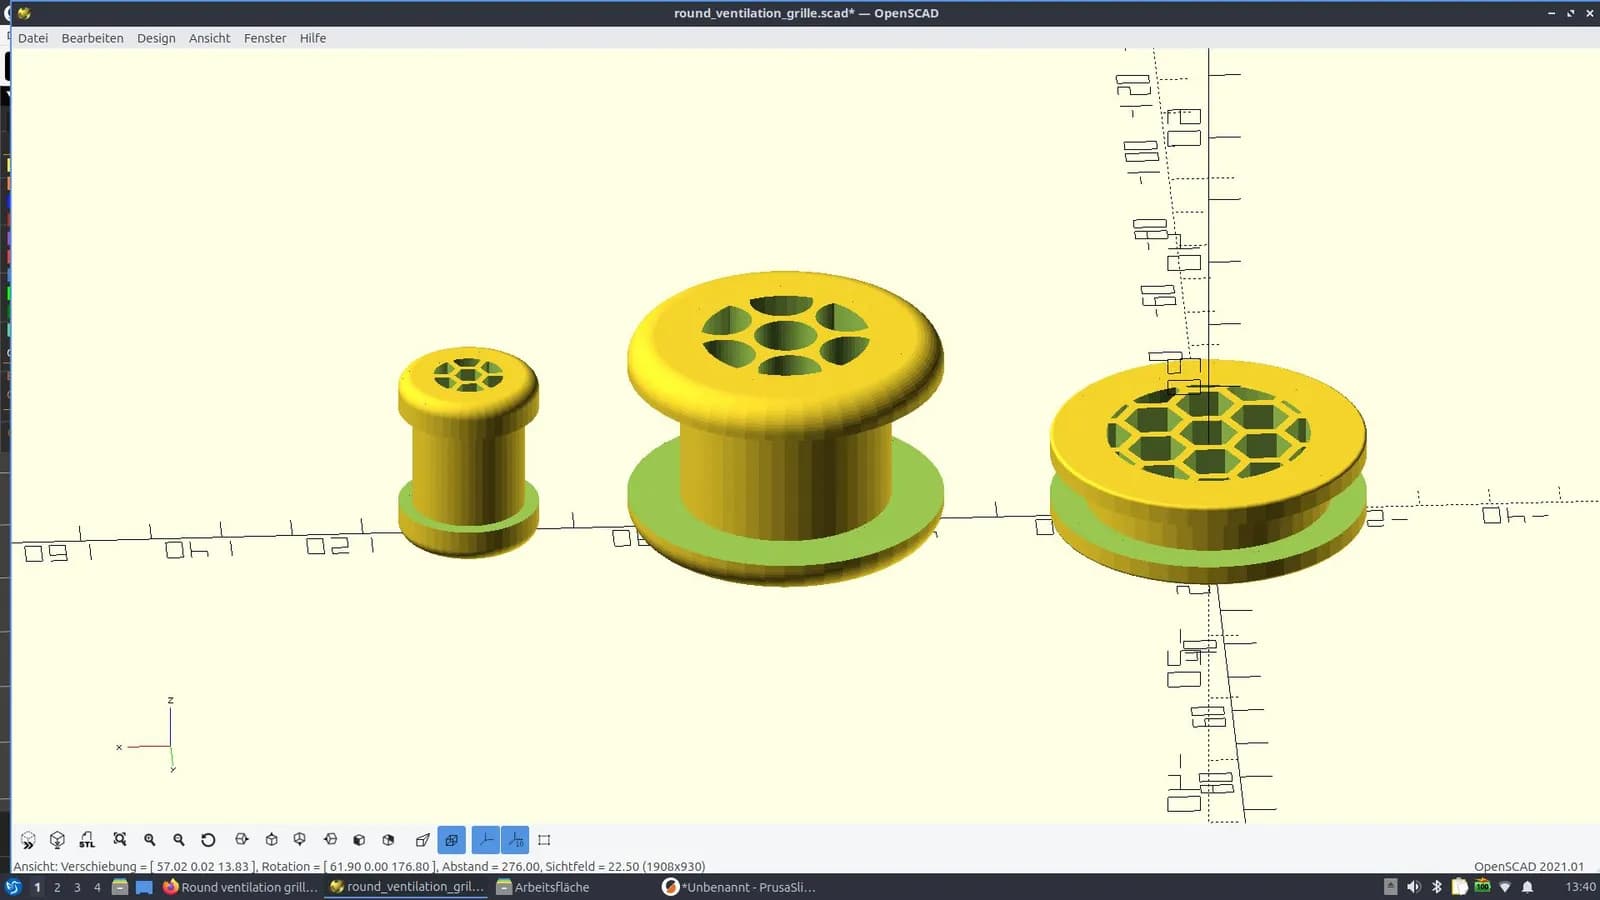This screenshot has width=1600, height=900.
Task: Open the application launcher in the taskbar
Action: 13,887
